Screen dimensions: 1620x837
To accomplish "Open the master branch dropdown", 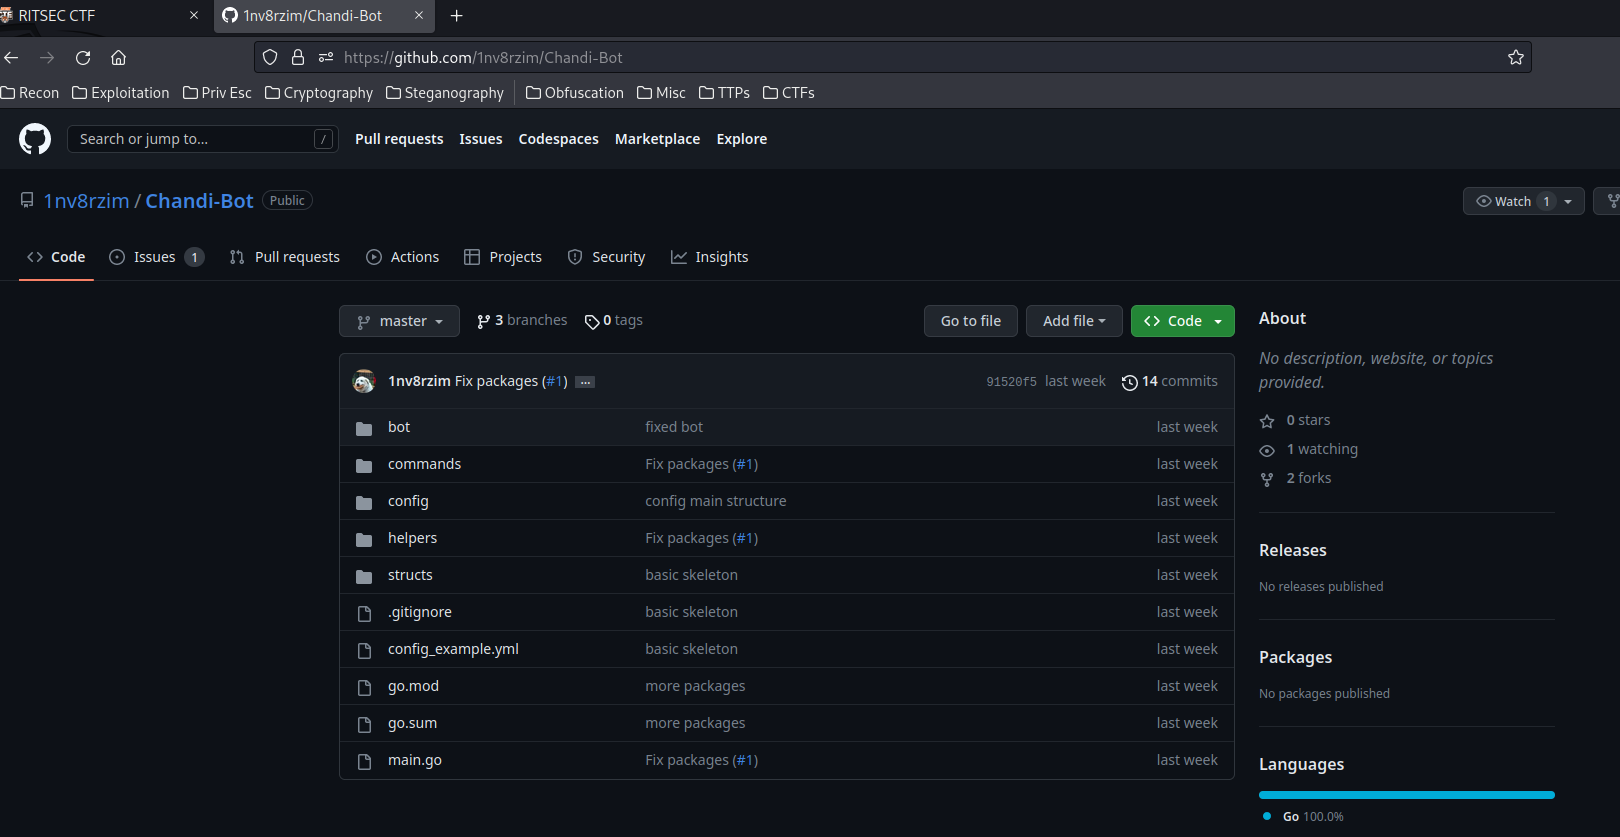I will pyautogui.click(x=399, y=321).
